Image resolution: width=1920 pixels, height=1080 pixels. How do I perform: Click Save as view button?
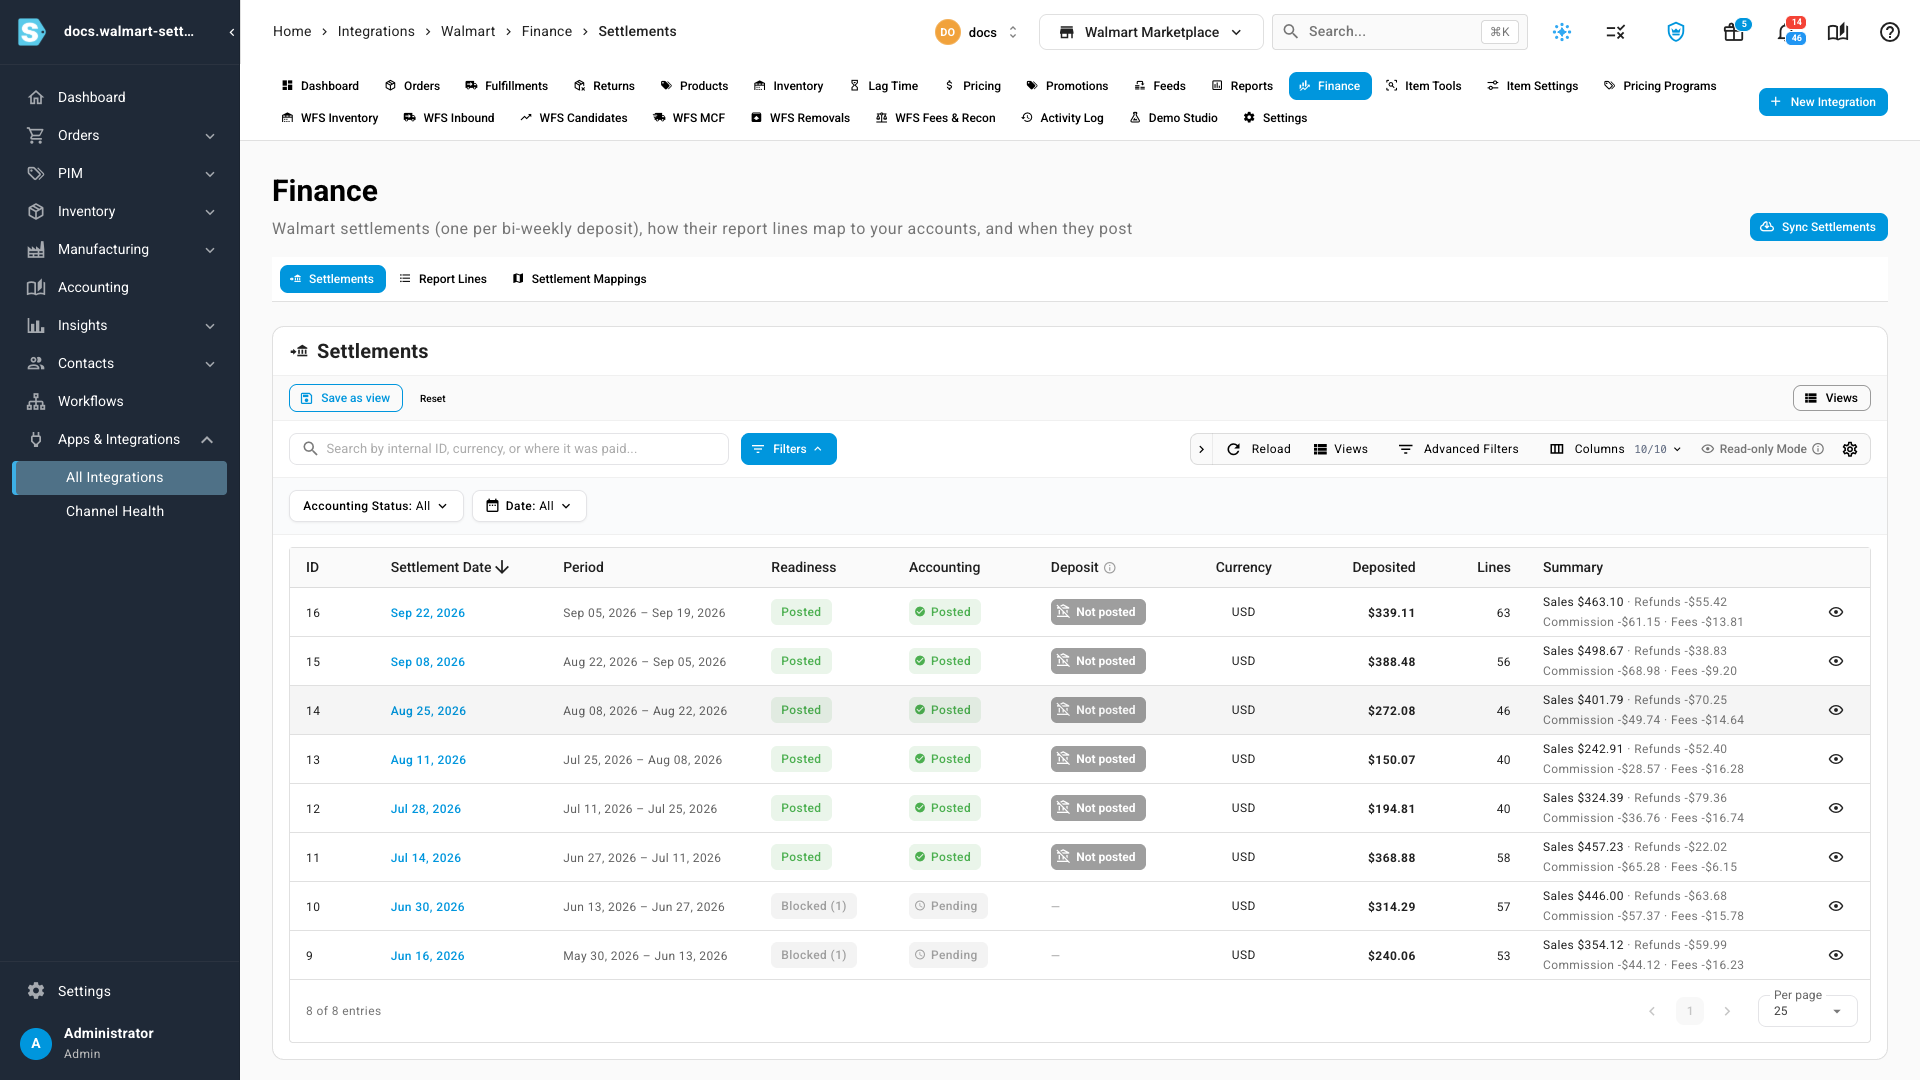[x=346, y=398]
